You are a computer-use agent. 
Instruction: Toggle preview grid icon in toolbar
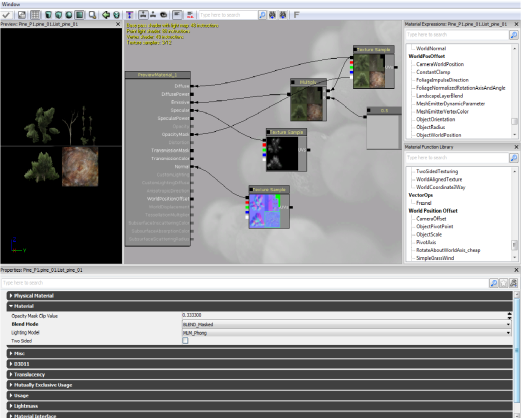tap(35, 15)
